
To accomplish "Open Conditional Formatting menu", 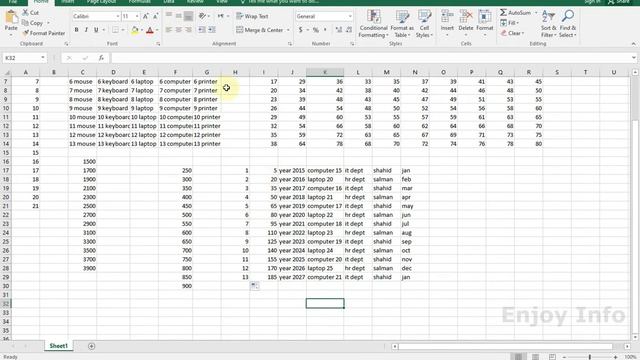I will click(373, 24).
